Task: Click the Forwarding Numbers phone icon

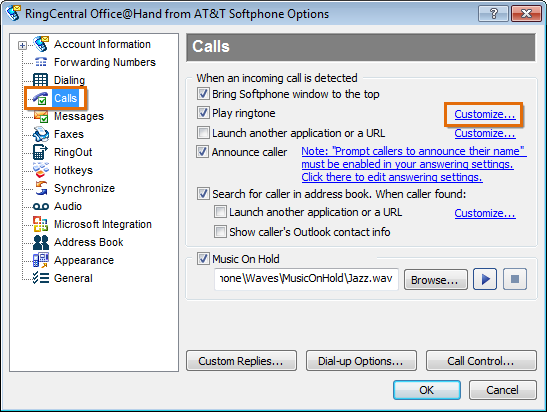Action: click(41, 62)
